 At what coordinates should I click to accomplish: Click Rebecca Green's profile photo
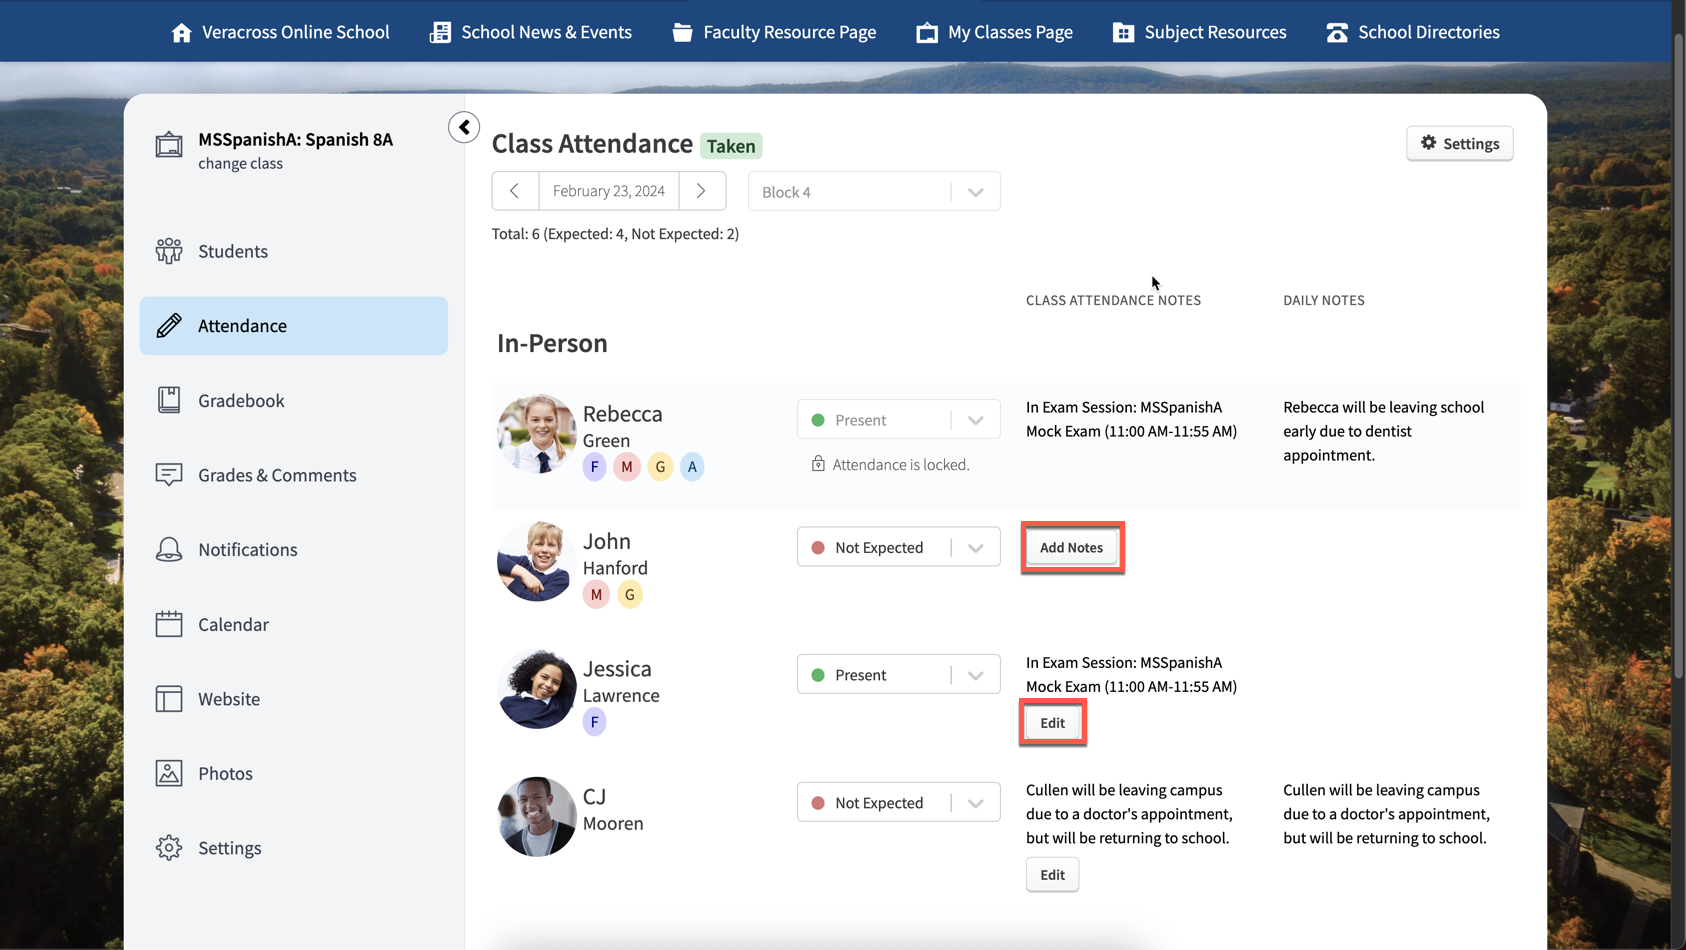tap(536, 434)
